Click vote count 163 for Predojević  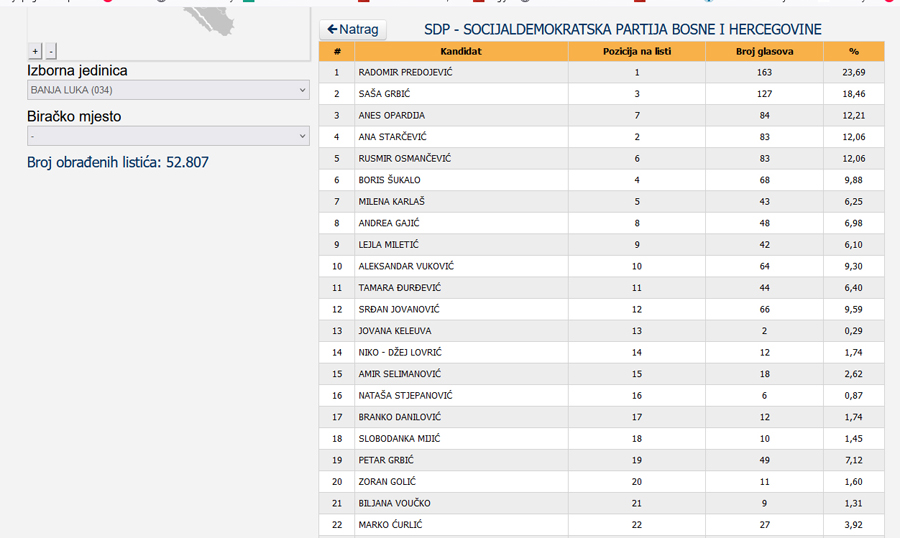tap(765, 72)
